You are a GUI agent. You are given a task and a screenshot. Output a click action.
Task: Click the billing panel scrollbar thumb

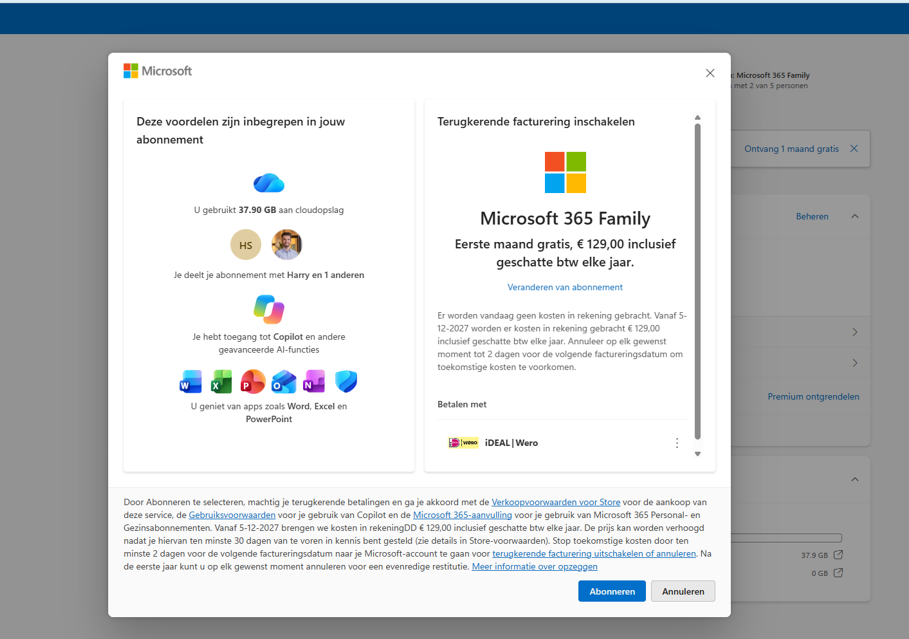[697, 281]
